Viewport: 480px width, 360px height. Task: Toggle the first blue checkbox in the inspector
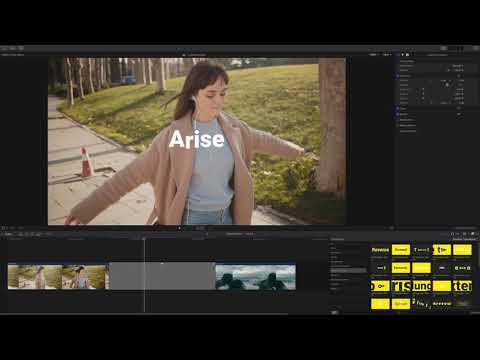[398, 76]
